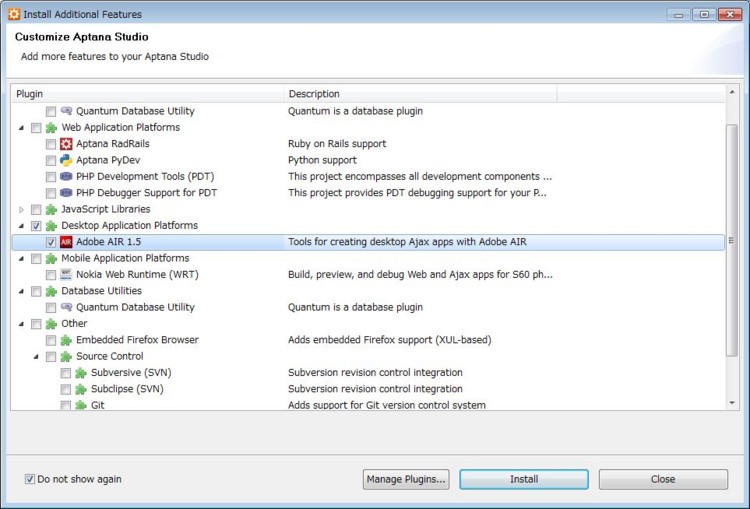Collapse the Desktop Application Platforms group
Screen dimensions: 750x509
(21, 226)
